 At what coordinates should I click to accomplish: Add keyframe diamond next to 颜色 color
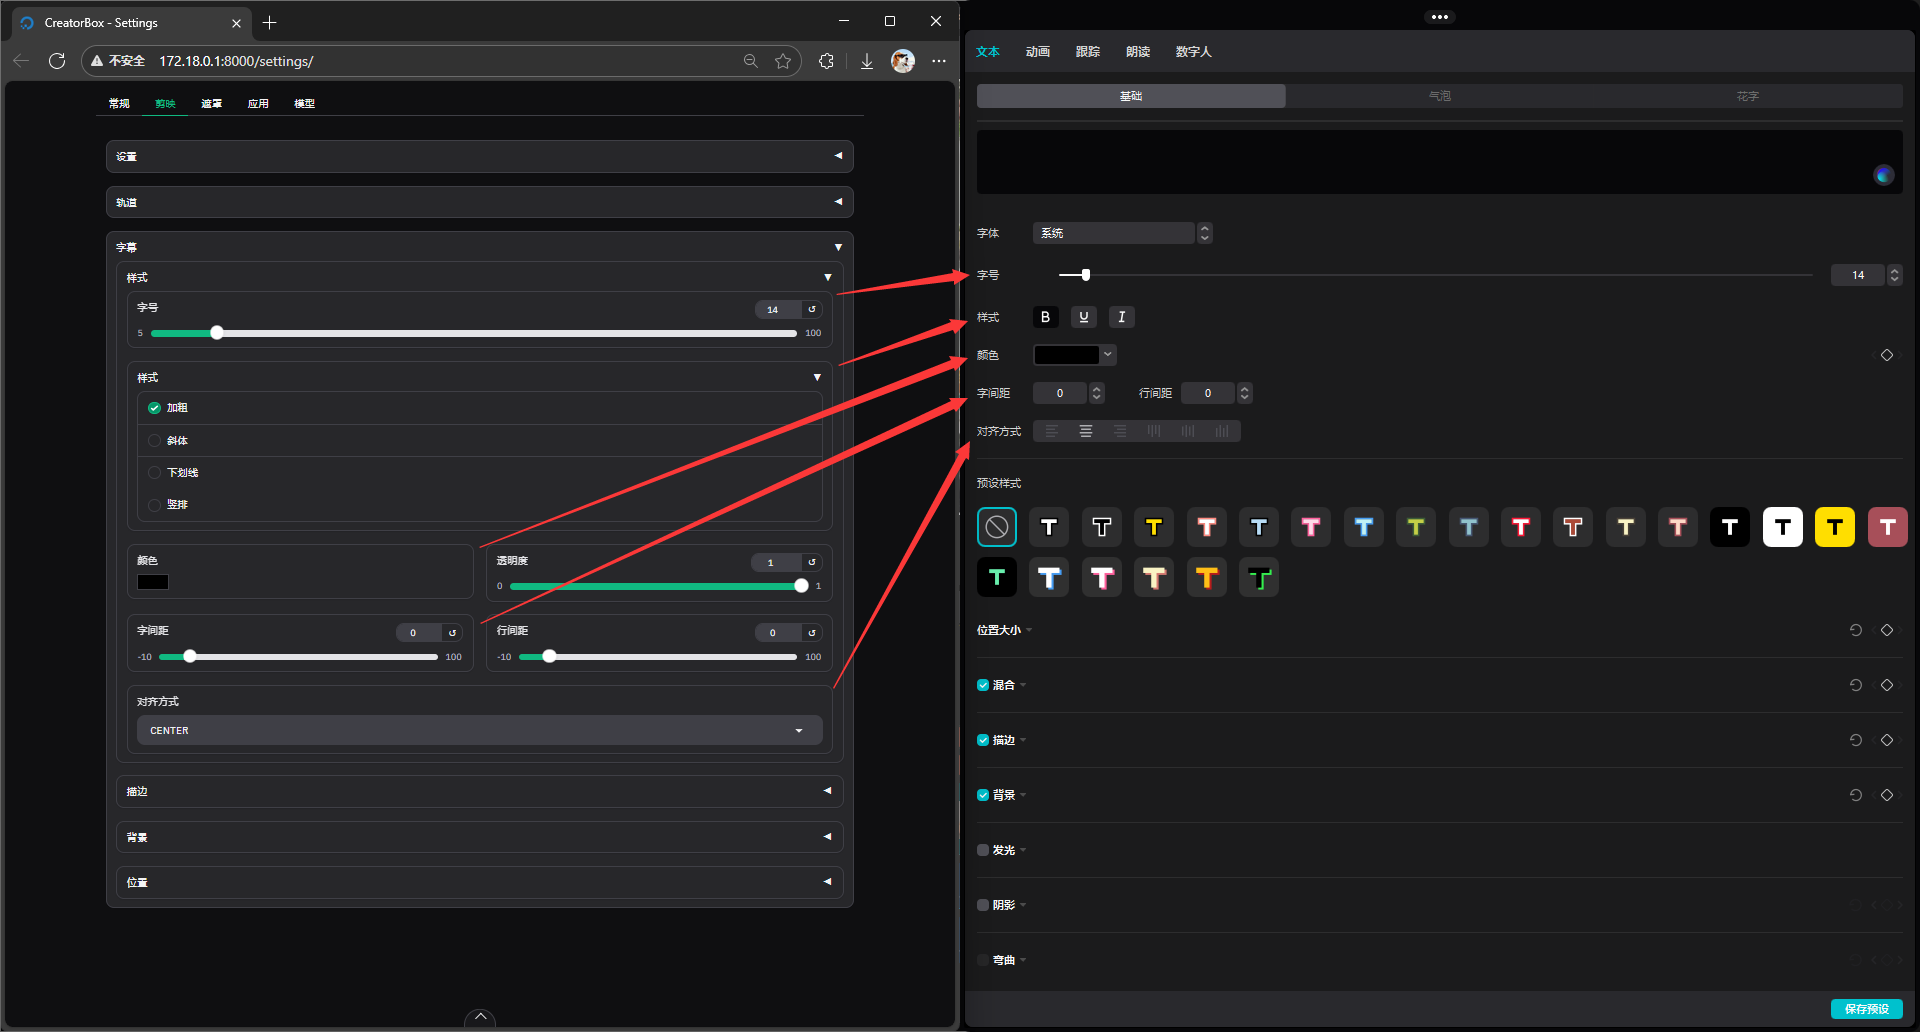[1887, 355]
